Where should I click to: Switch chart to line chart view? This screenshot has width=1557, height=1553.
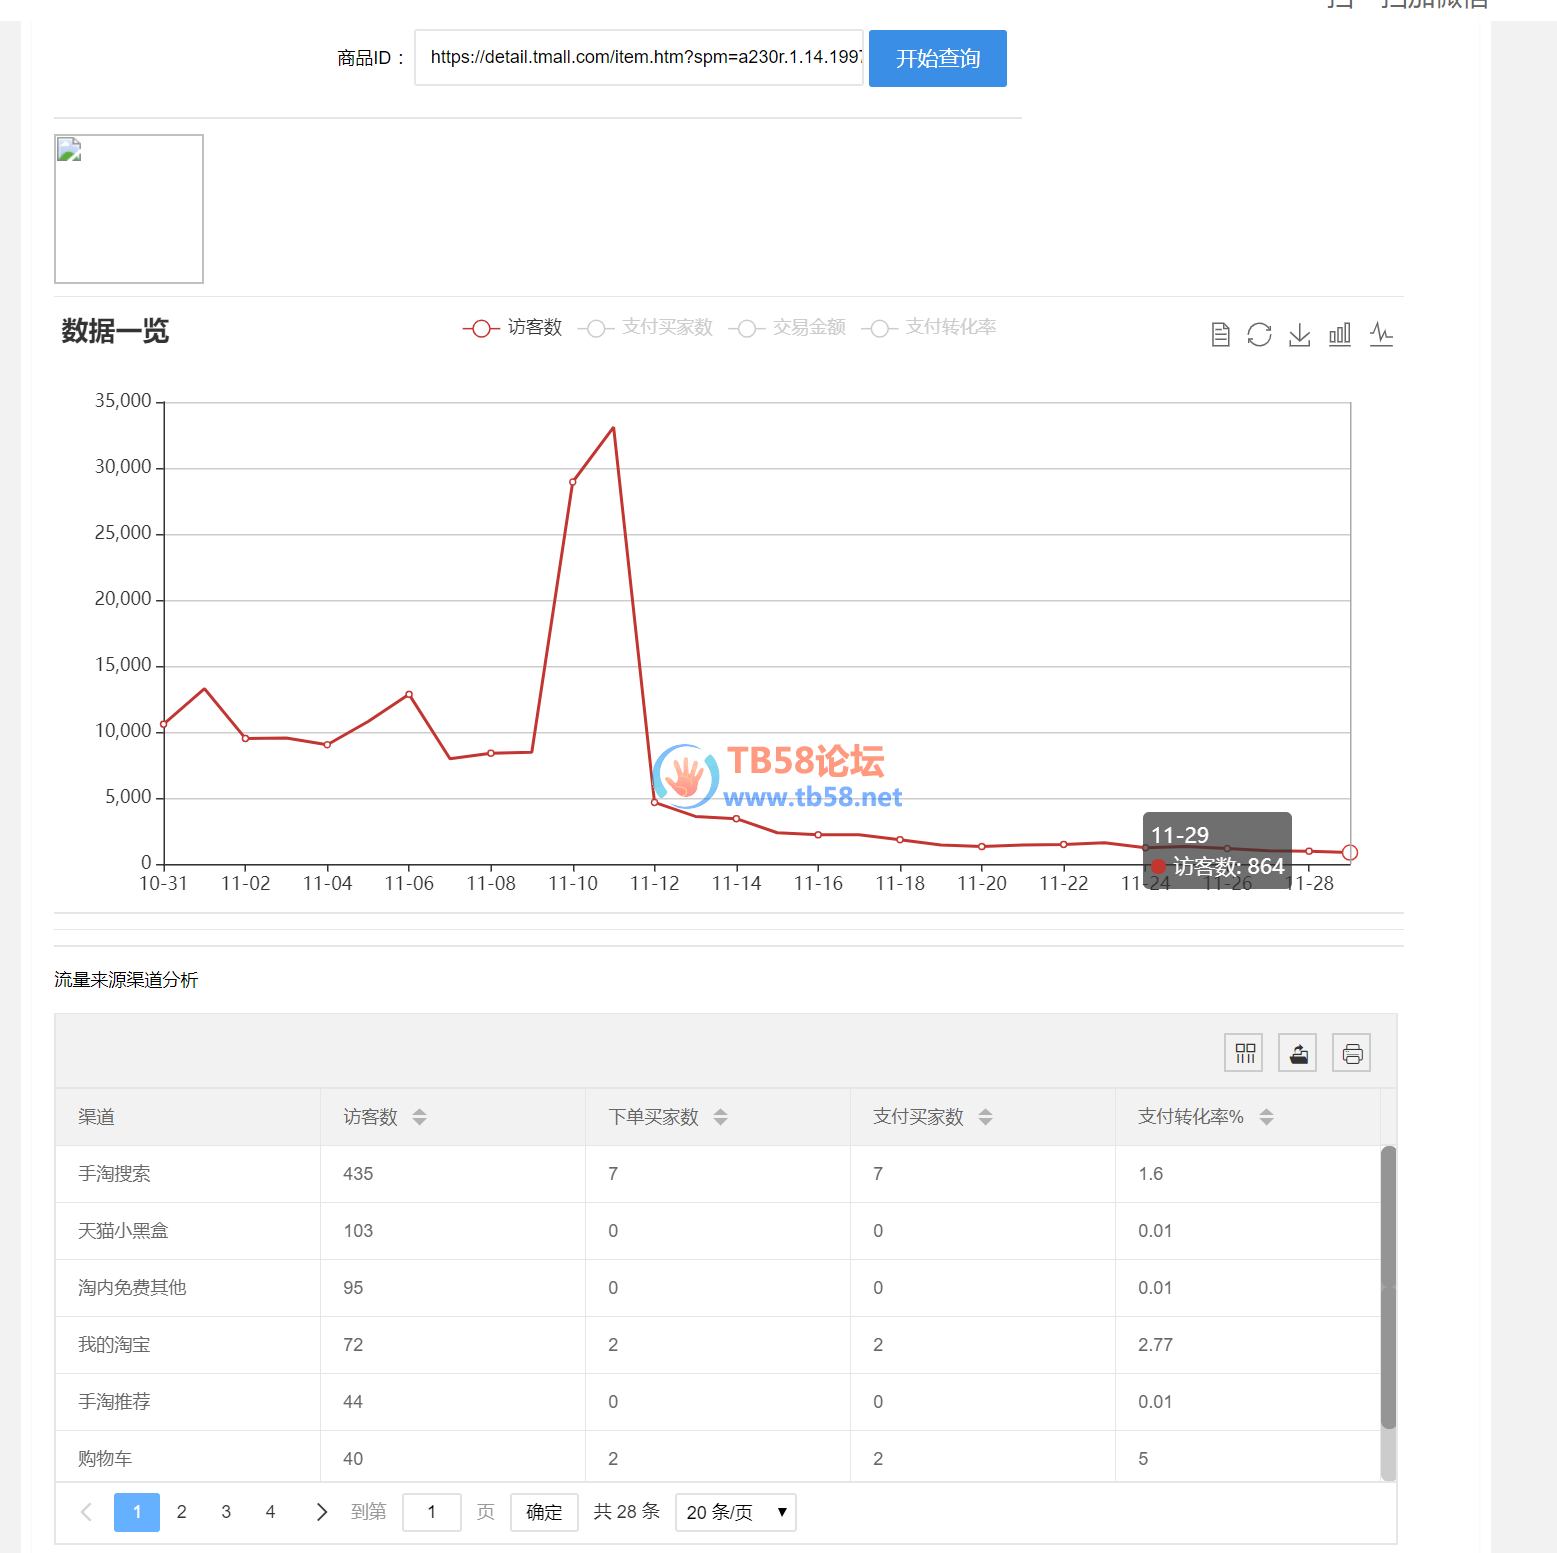[1381, 334]
